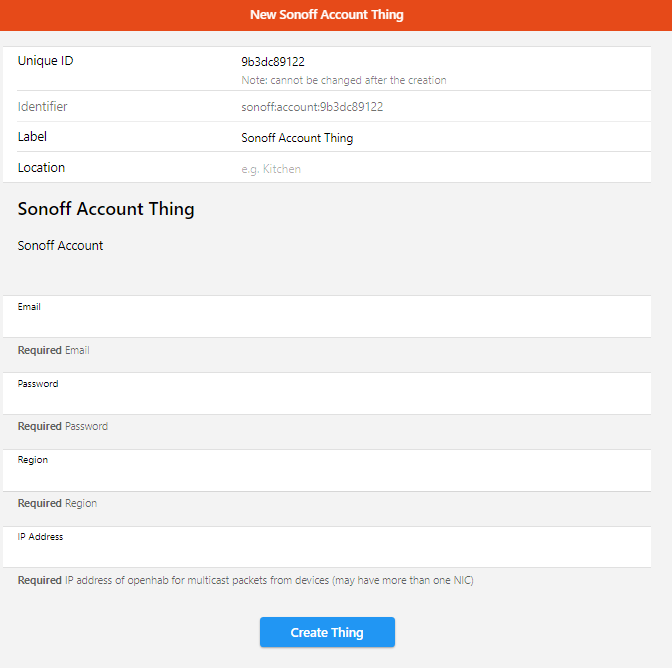672x668 pixels.
Task: Click the Required Password hint text
Action: click(63, 427)
